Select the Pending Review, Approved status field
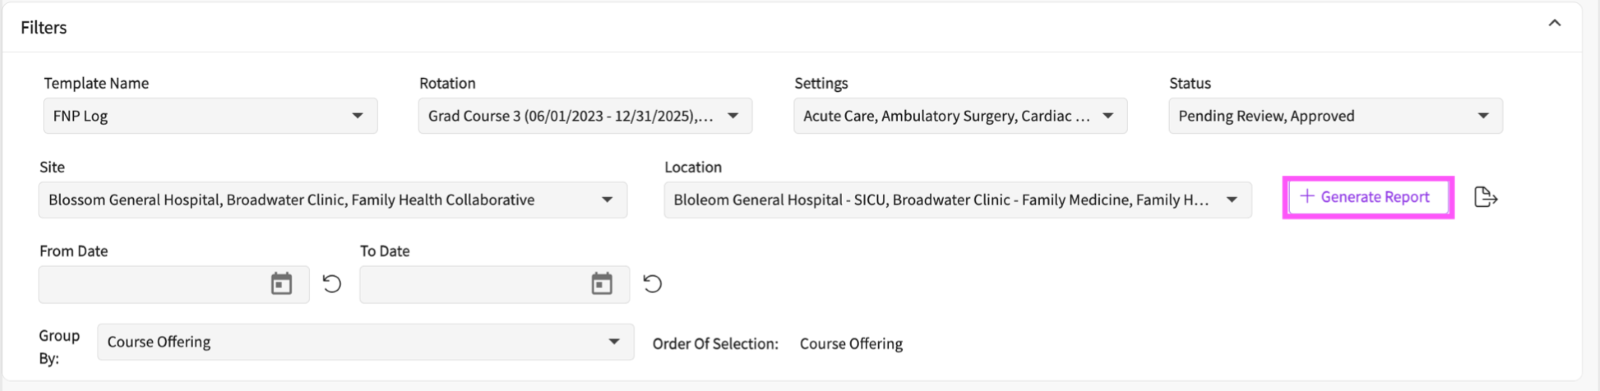This screenshot has height=391, width=1600. coord(1335,116)
